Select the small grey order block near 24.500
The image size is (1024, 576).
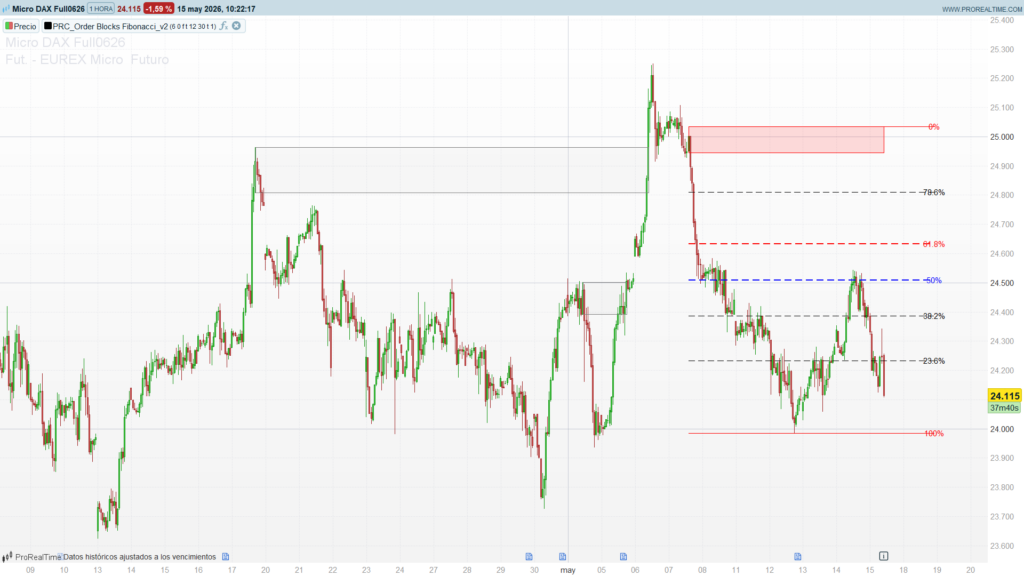[604, 298]
